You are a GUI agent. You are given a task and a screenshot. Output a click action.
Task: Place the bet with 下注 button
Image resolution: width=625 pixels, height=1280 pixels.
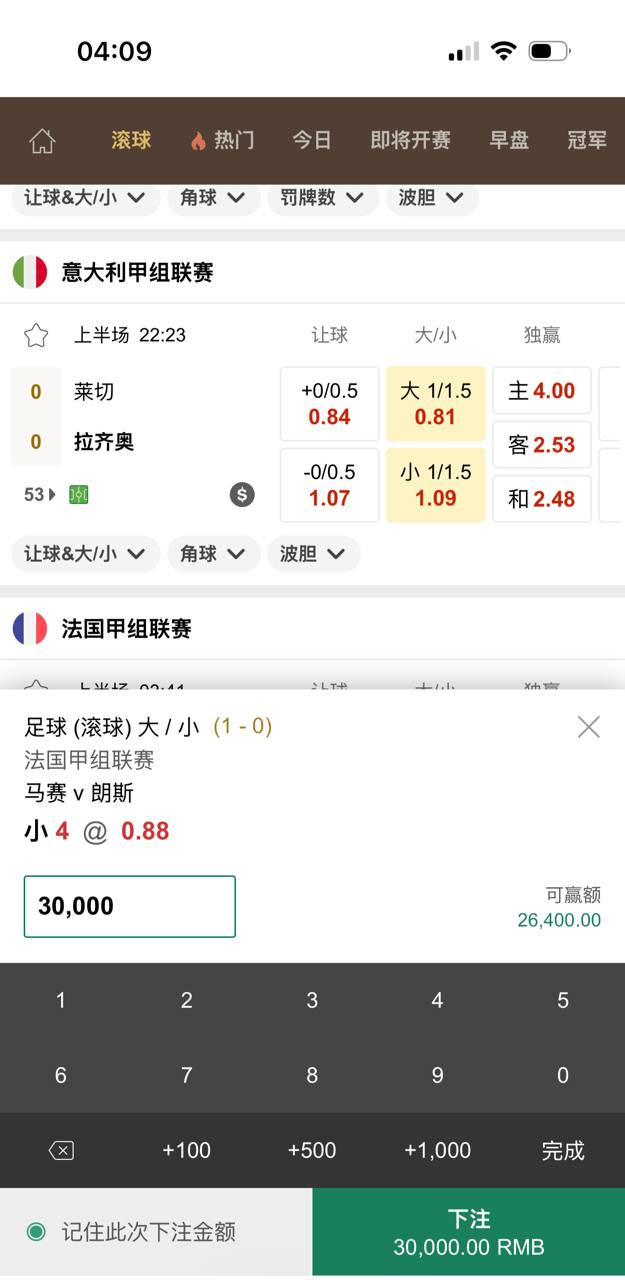468,1233
